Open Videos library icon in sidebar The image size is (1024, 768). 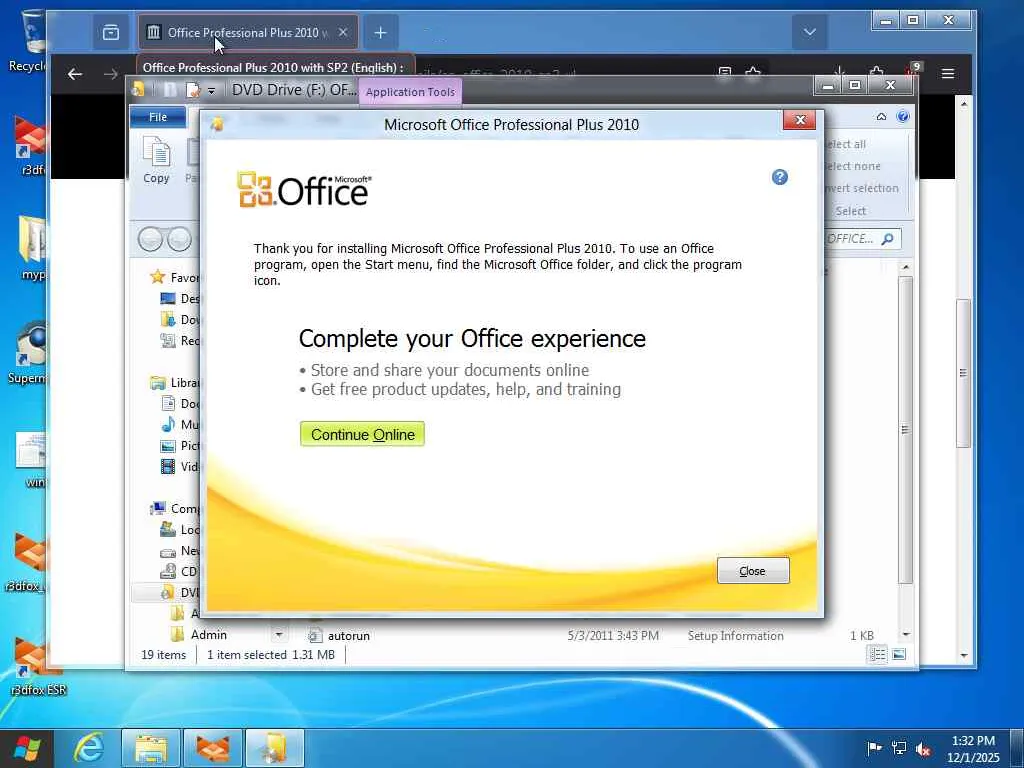tap(168, 466)
